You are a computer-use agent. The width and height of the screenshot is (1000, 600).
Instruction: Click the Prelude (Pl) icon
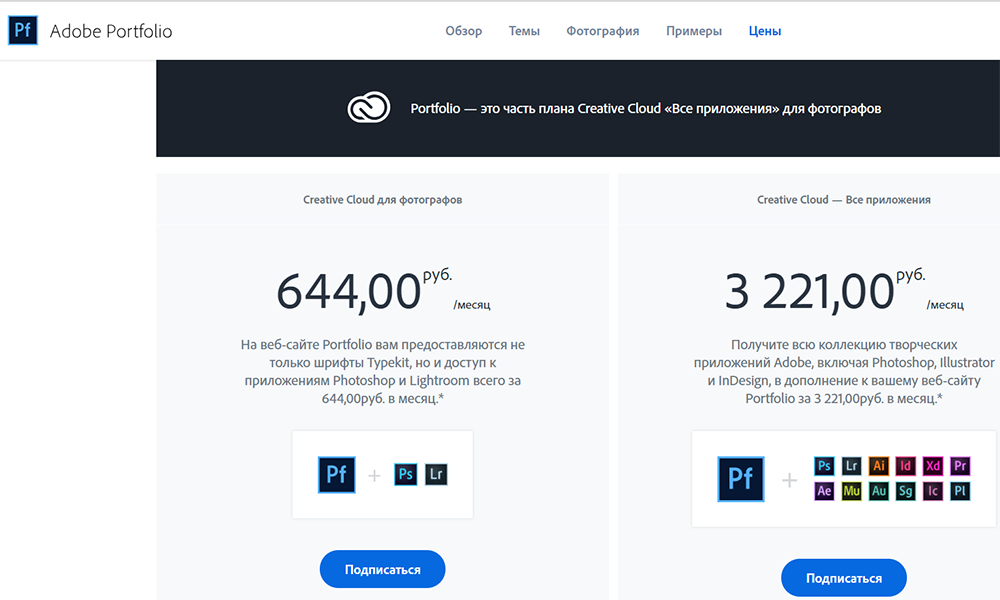pyautogui.click(x=960, y=491)
